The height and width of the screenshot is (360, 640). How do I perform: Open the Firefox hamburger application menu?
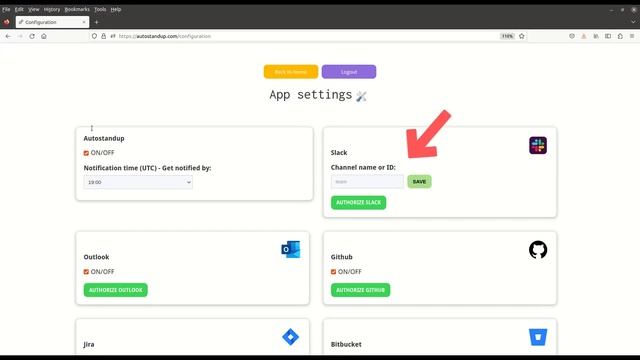click(632, 36)
